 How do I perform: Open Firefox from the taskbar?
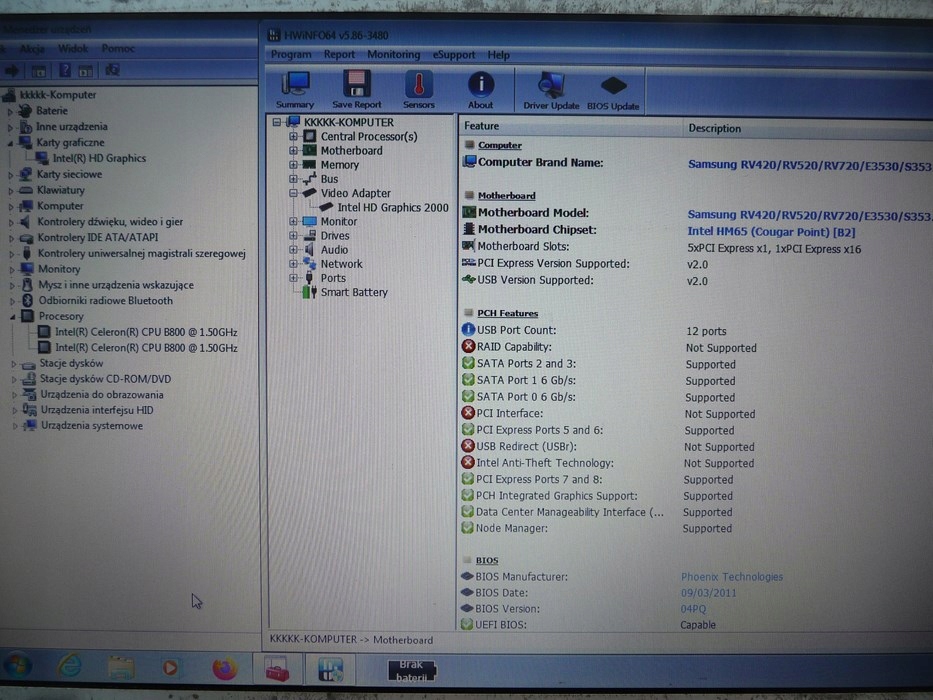click(x=224, y=668)
